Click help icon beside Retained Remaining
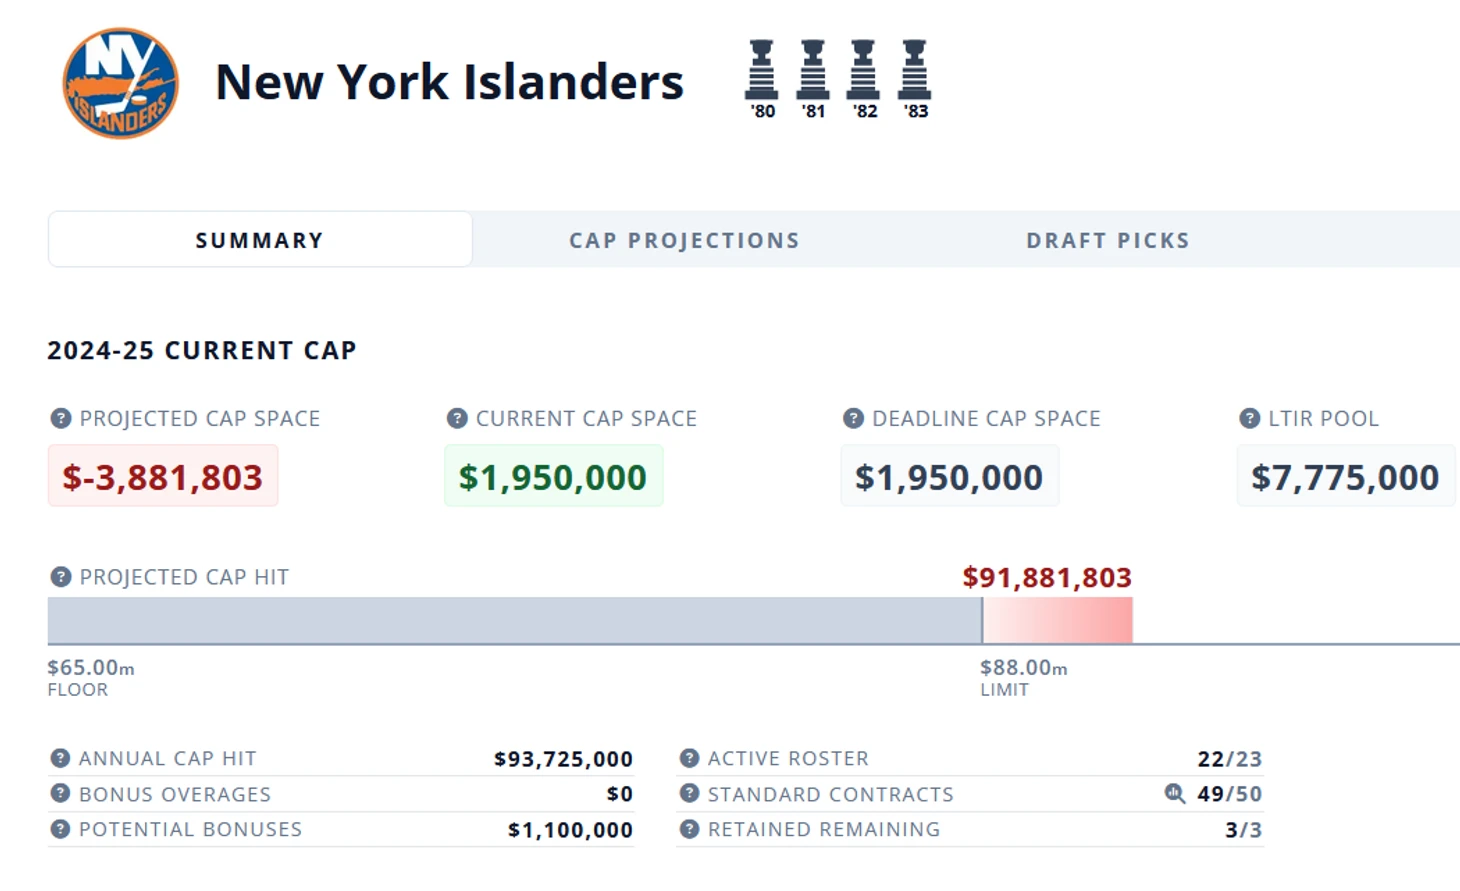1460x891 pixels. pyautogui.click(x=689, y=829)
